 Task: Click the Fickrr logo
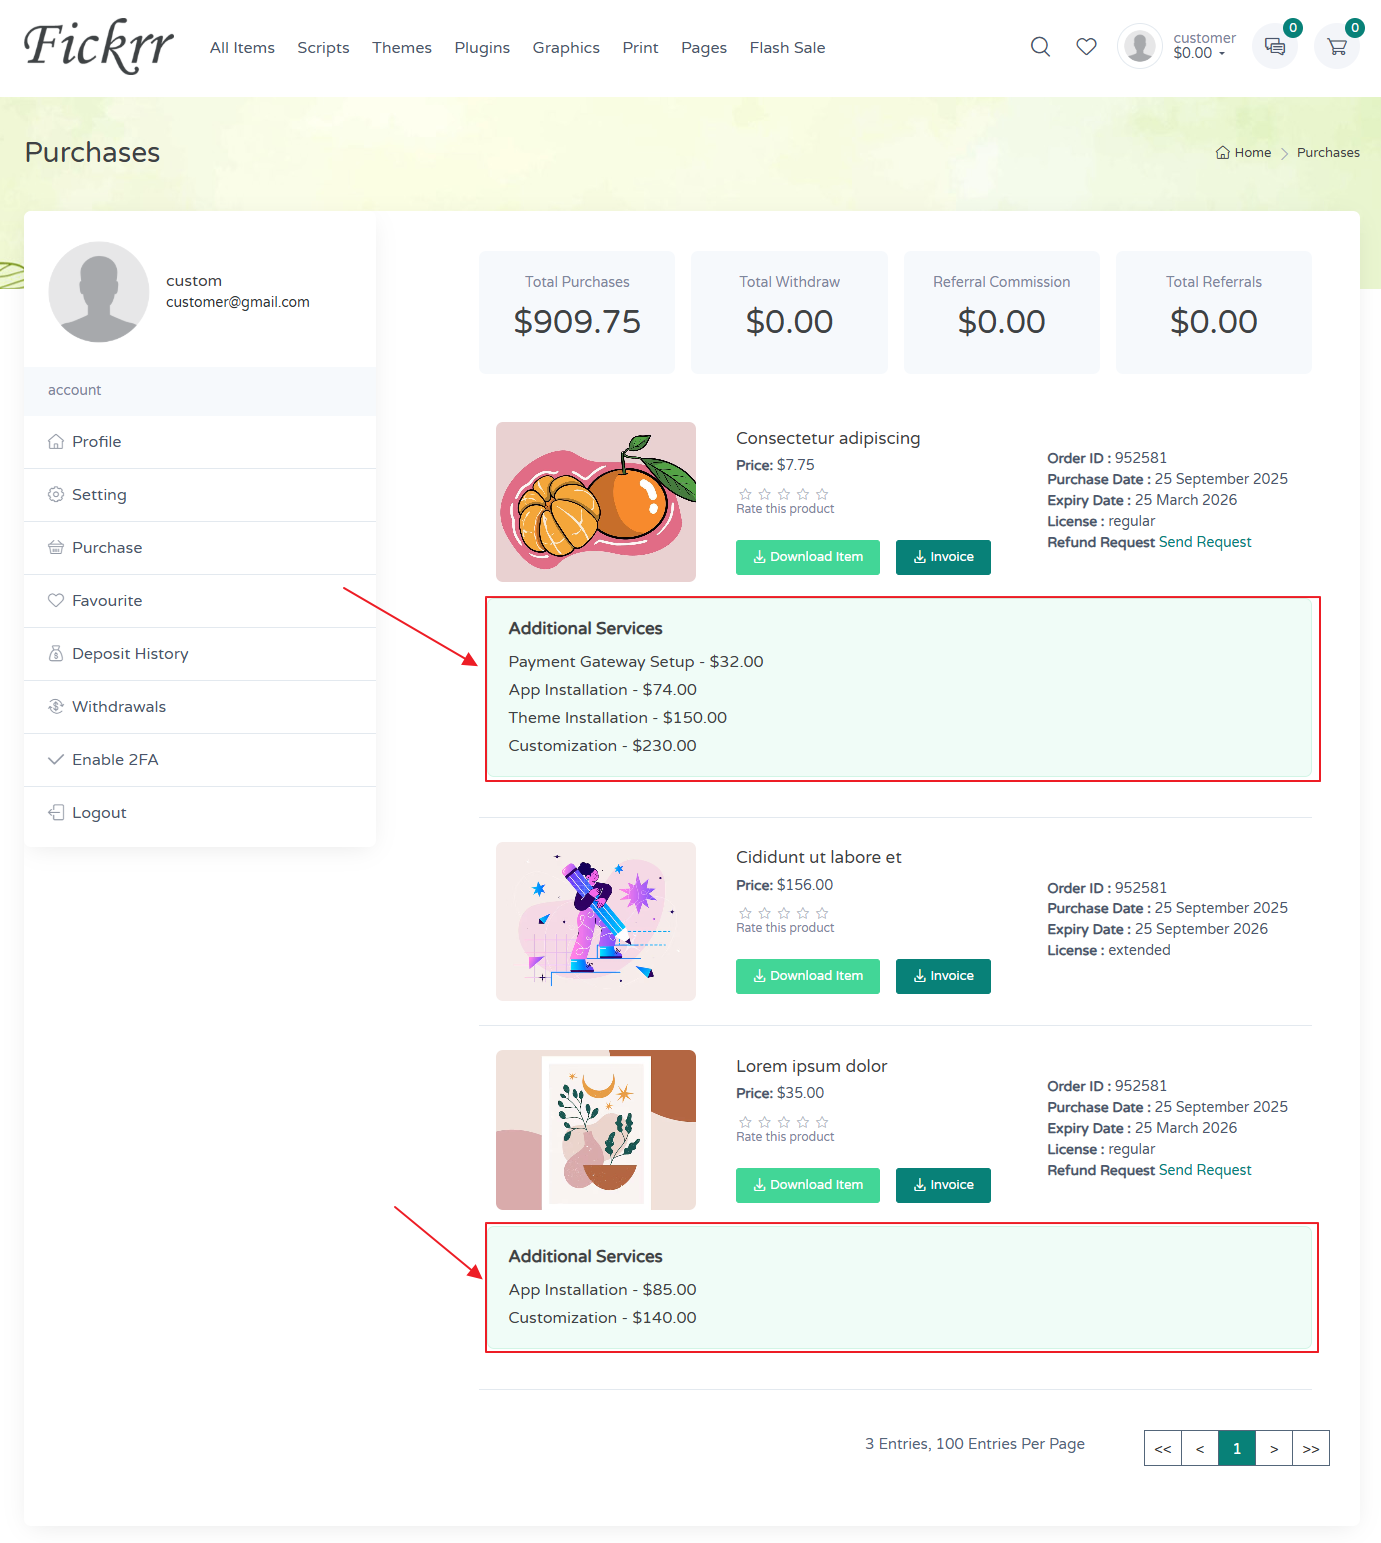(x=98, y=46)
